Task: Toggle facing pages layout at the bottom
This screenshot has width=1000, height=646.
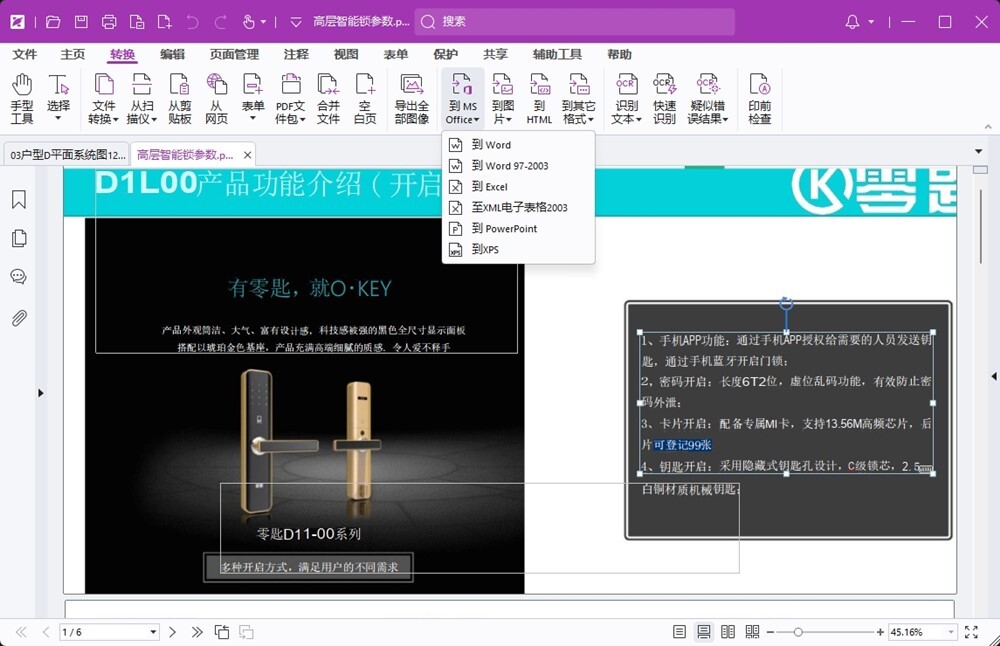Action: pyautogui.click(x=727, y=631)
